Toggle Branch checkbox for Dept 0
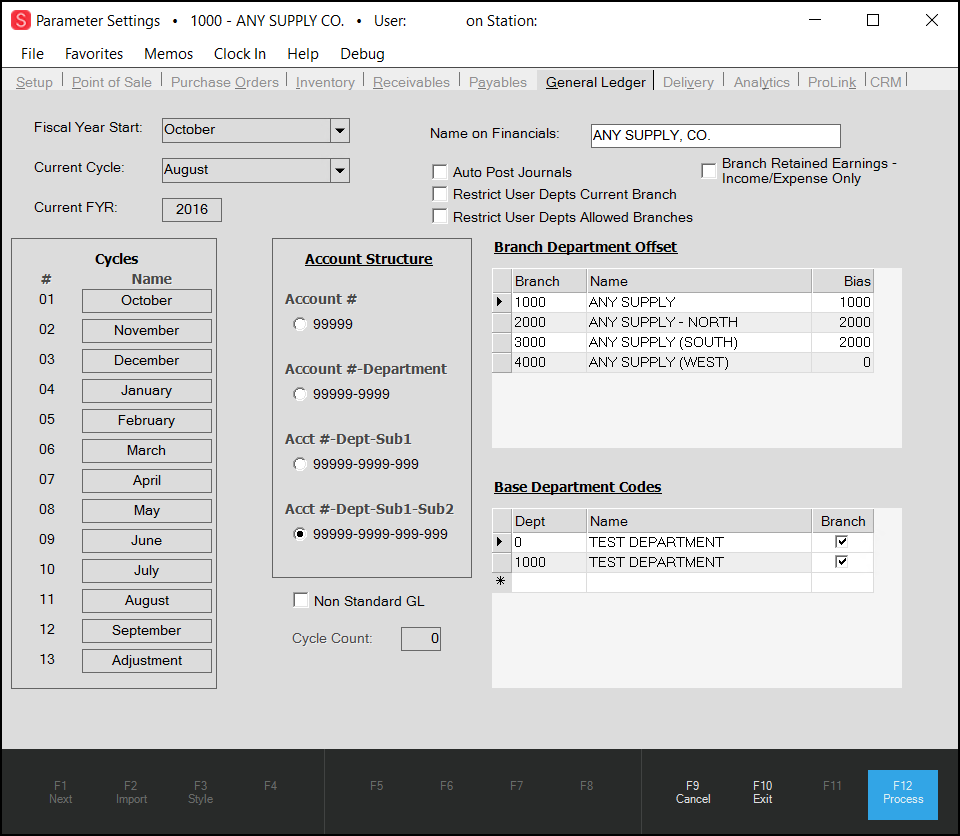 pyautogui.click(x=841, y=541)
